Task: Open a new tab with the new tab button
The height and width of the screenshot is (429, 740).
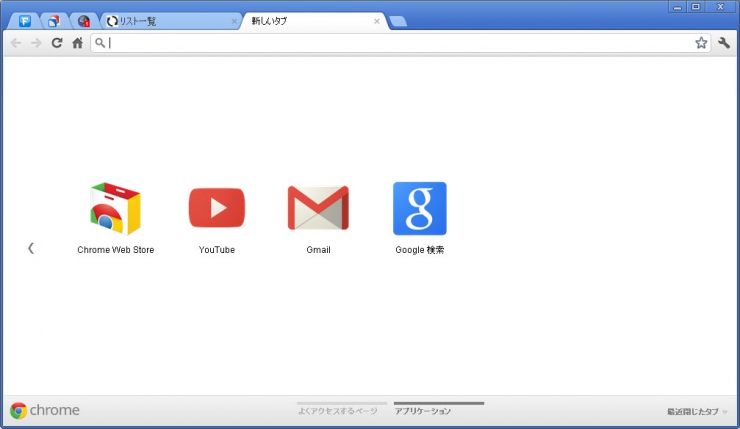Action: click(x=398, y=21)
